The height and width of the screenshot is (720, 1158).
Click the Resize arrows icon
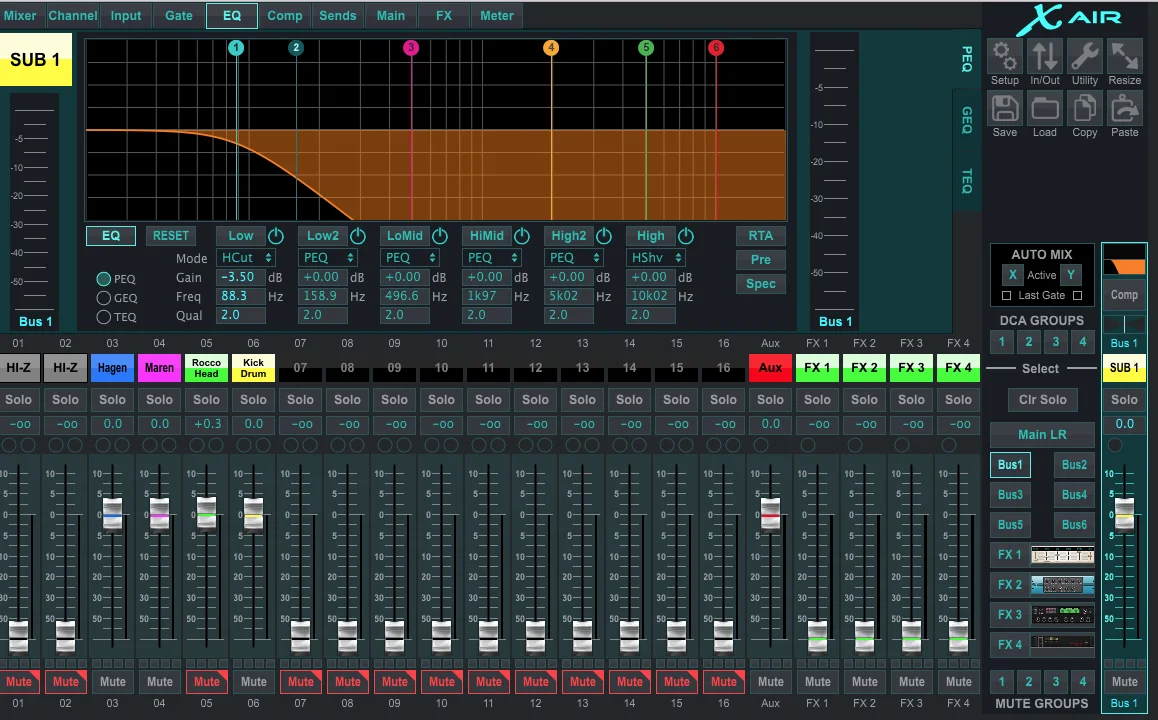tap(1124, 57)
